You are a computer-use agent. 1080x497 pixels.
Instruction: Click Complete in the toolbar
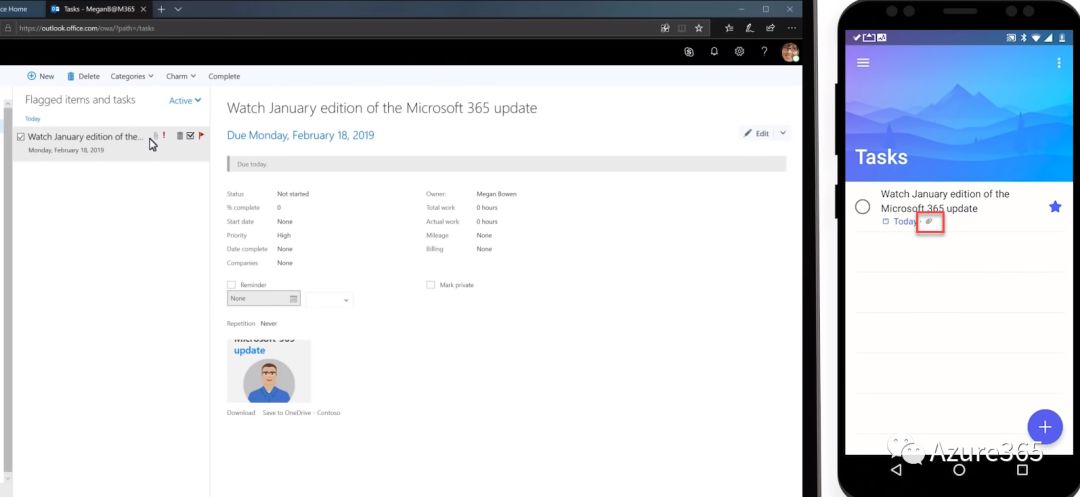pyautogui.click(x=224, y=76)
